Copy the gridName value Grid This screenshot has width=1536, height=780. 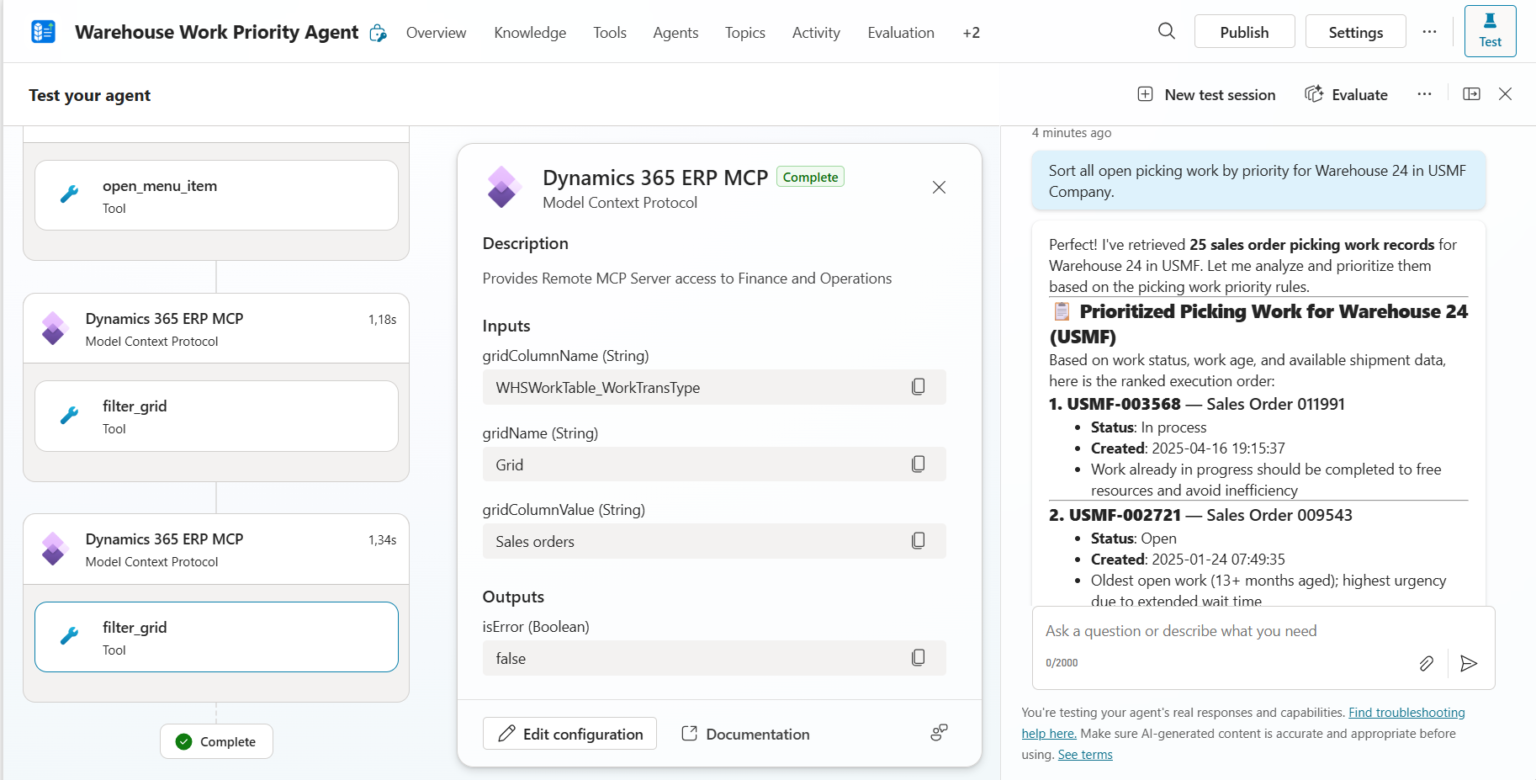pos(918,464)
